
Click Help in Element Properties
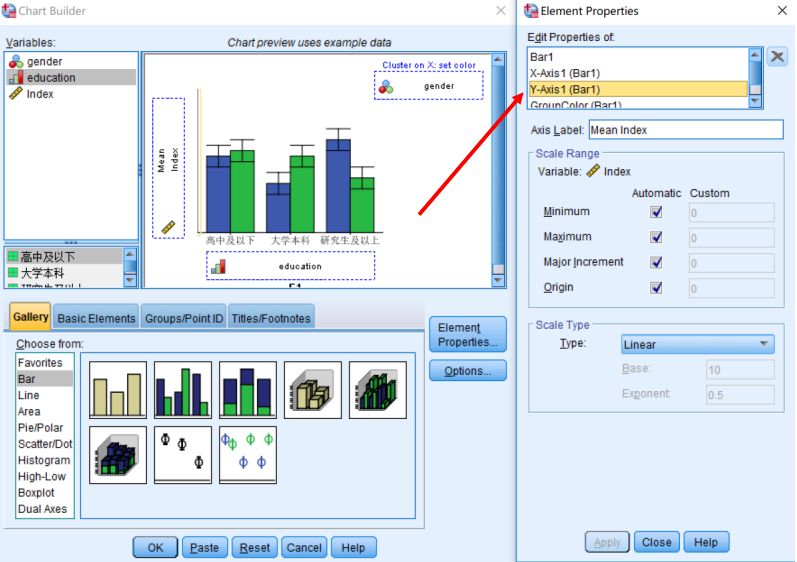[706, 542]
